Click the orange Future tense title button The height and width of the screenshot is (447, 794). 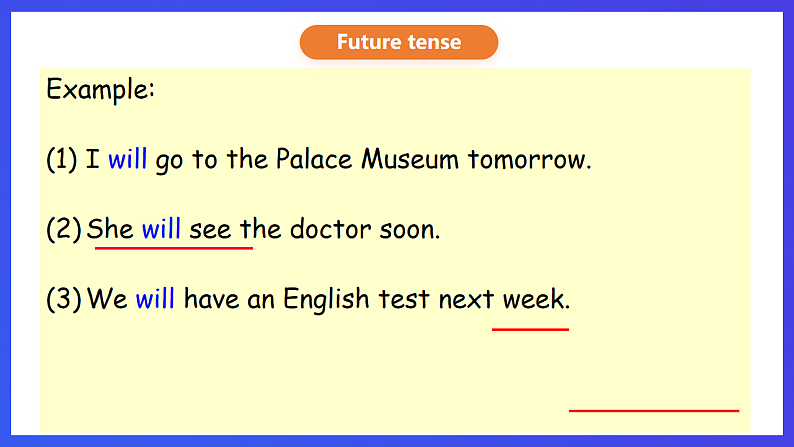click(x=398, y=42)
